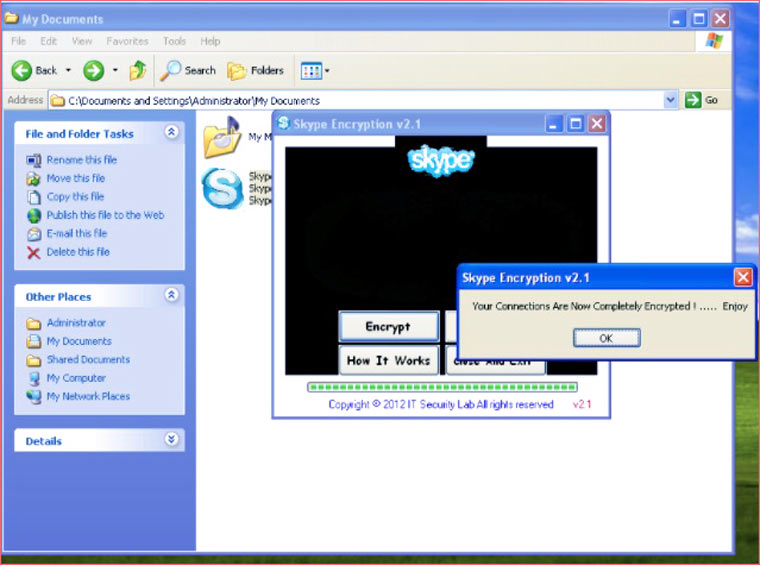The image size is (760, 565).
Task: Click the Back arrow icon in Explorer
Action: point(21,71)
